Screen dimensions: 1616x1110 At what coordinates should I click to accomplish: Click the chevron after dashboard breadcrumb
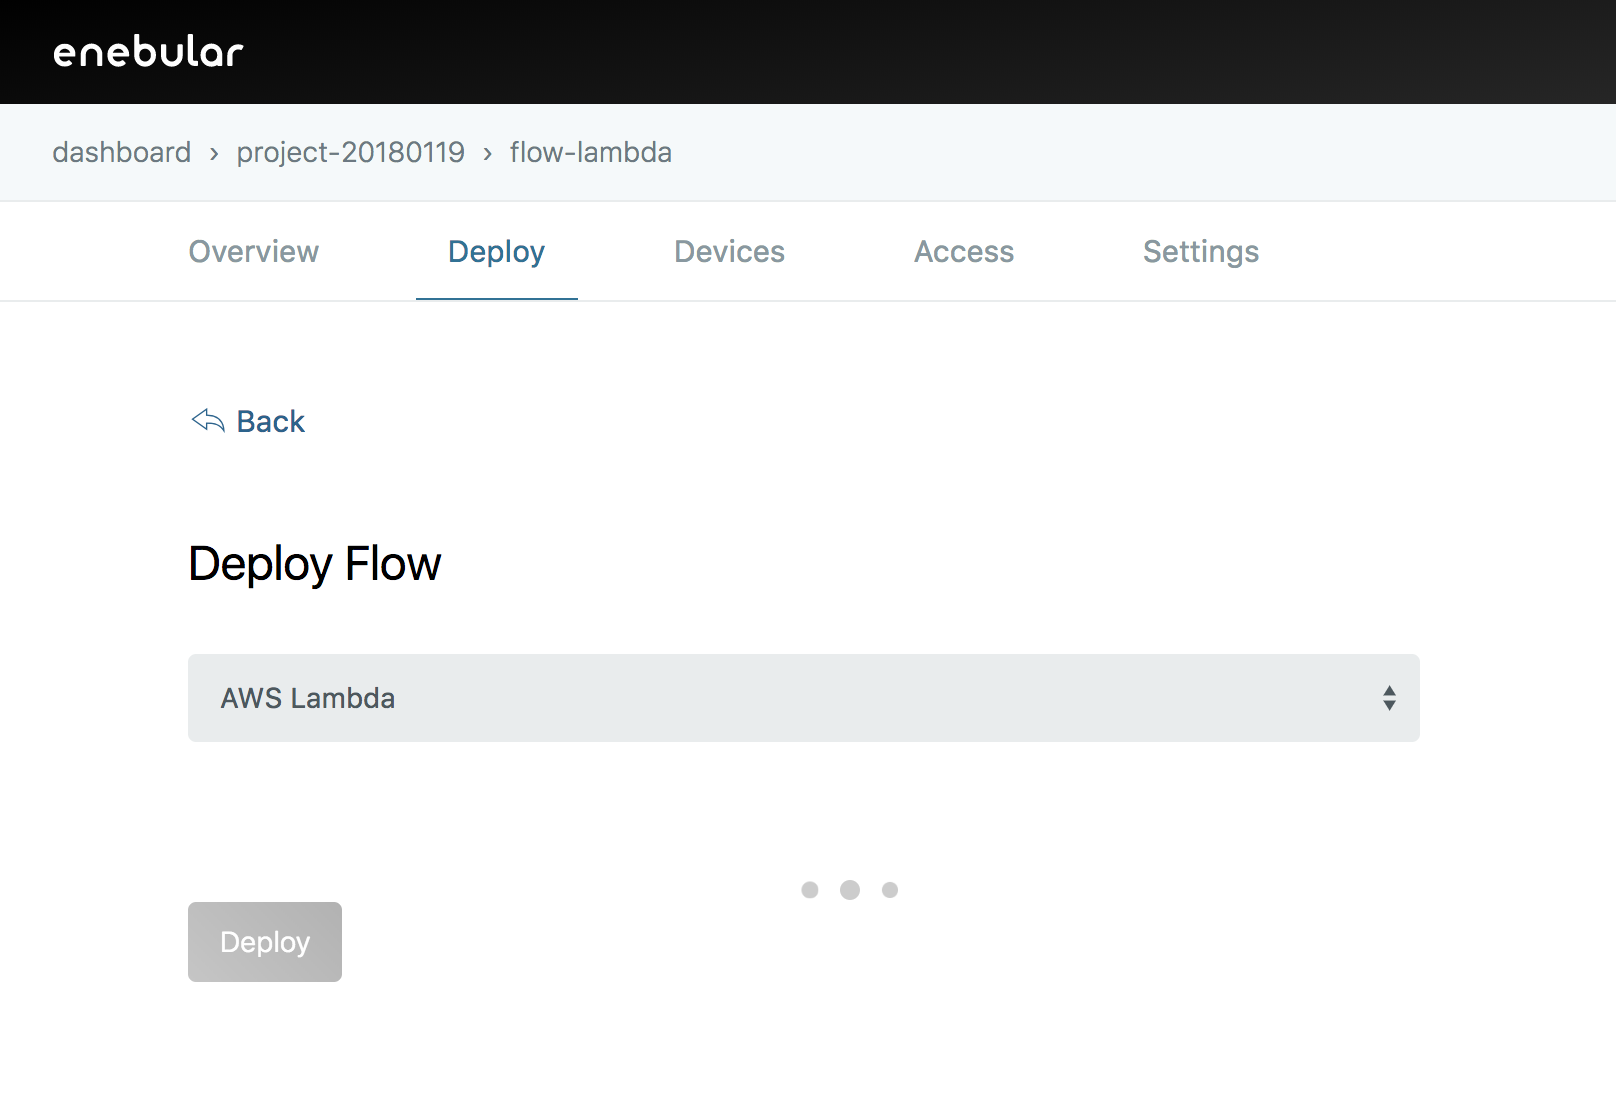214,153
